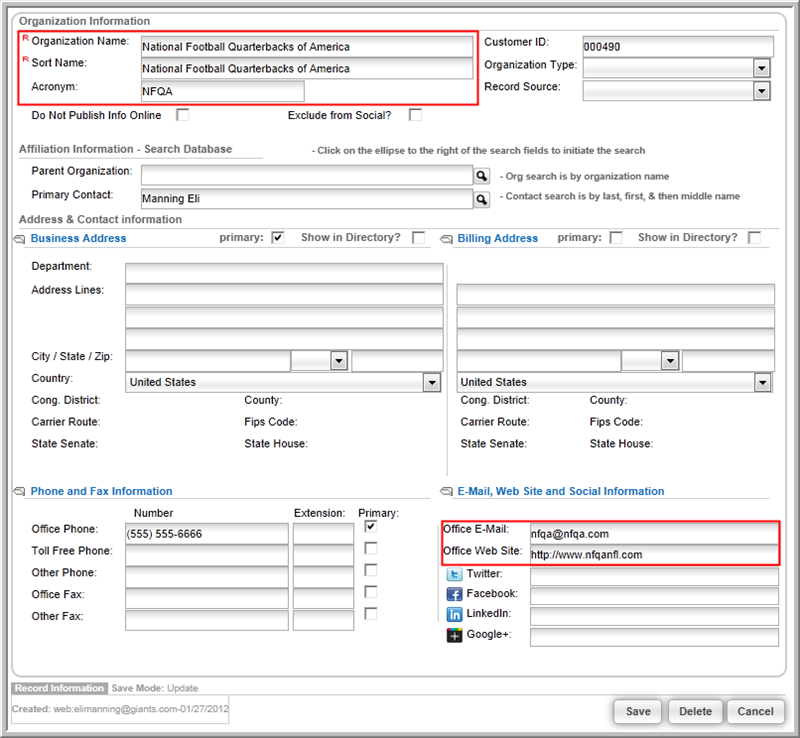Image resolution: width=800 pixels, height=738 pixels.
Task: Check Business Address Show in Directory
Action: point(418,238)
